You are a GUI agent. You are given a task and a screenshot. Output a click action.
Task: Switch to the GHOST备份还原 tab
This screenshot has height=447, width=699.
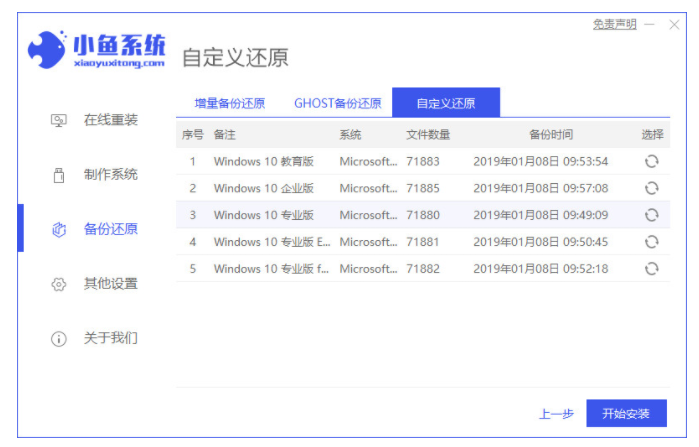click(337, 103)
